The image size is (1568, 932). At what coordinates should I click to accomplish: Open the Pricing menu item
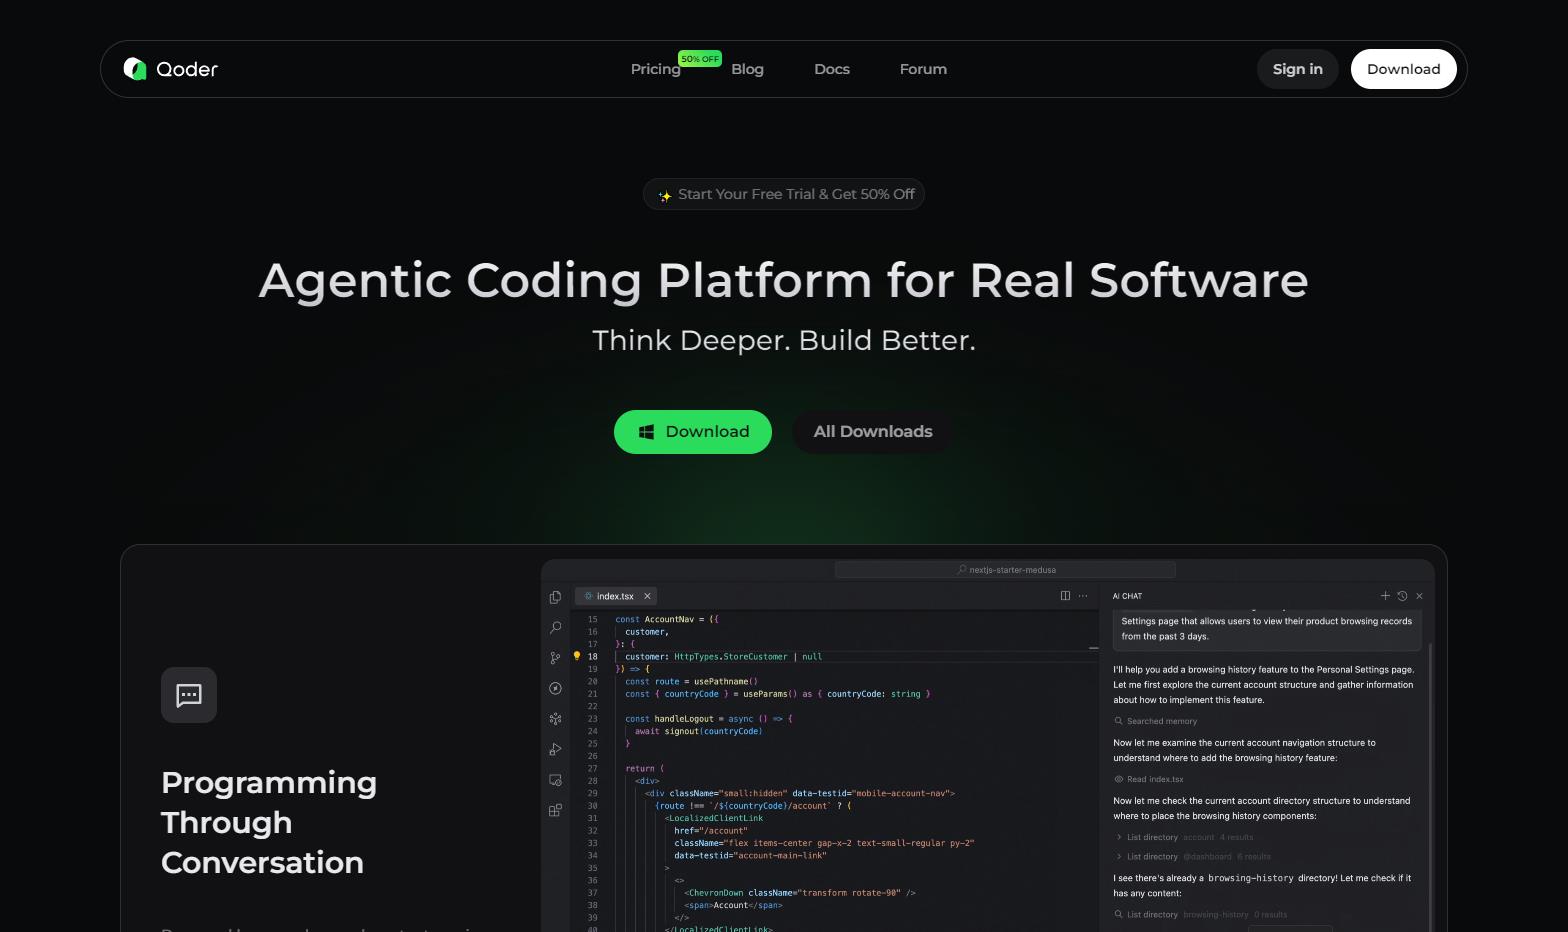click(655, 69)
